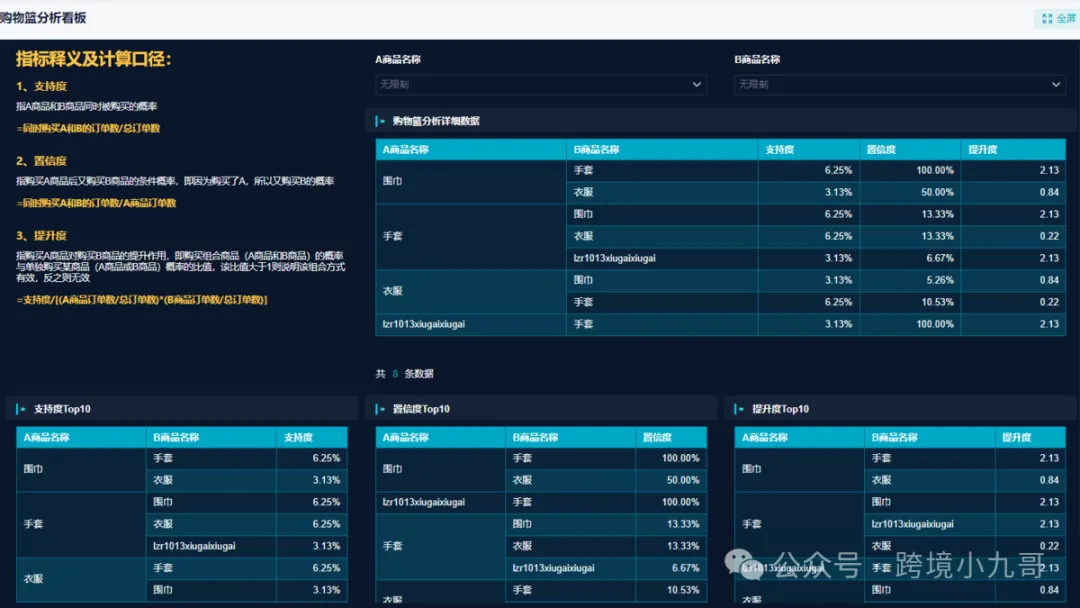Viewport: 1080px width, 608px height.
Task: Click the 提升度Top10 panel title
Action: click(x=781, y=409)
